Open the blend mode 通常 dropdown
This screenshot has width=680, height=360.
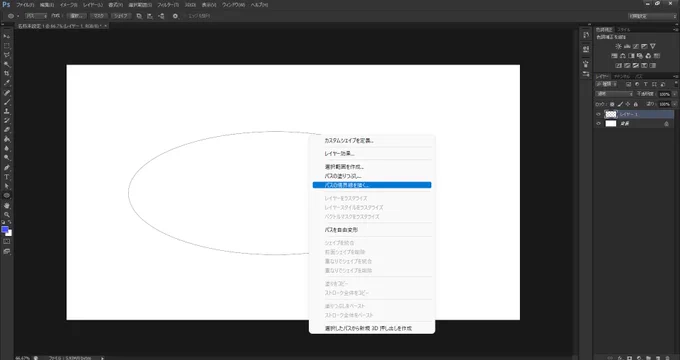(614, 94)
